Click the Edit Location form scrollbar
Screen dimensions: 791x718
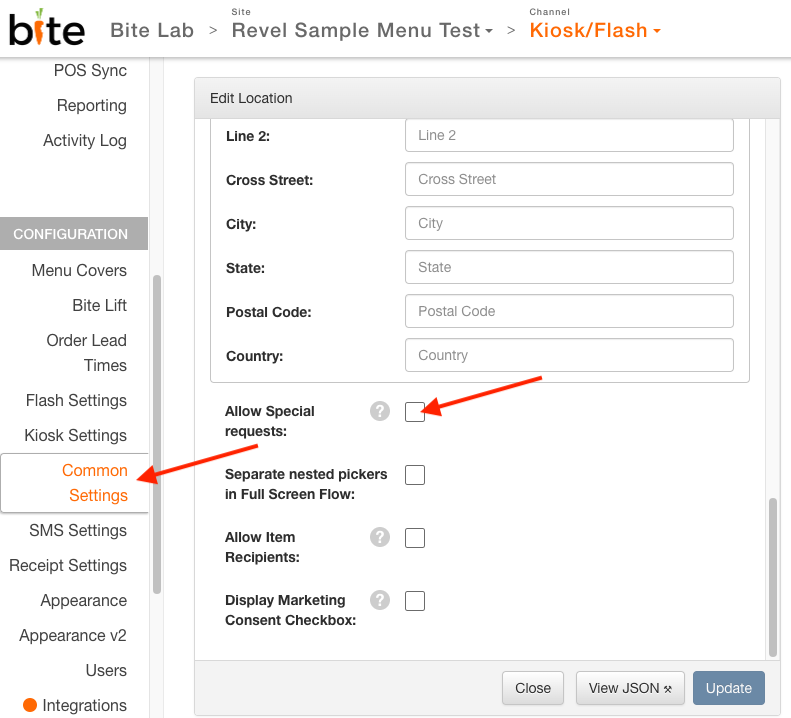[772, 577]
